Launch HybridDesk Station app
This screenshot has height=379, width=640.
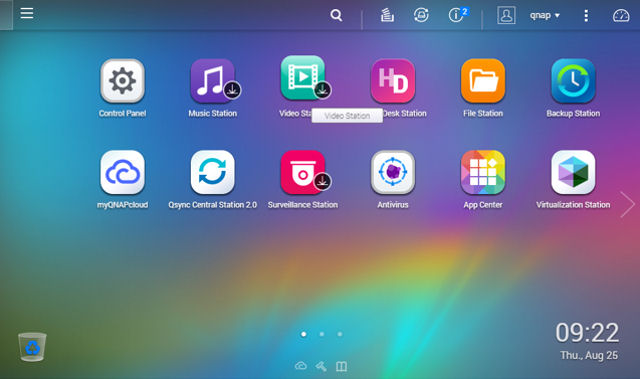[x=393, y=81]
